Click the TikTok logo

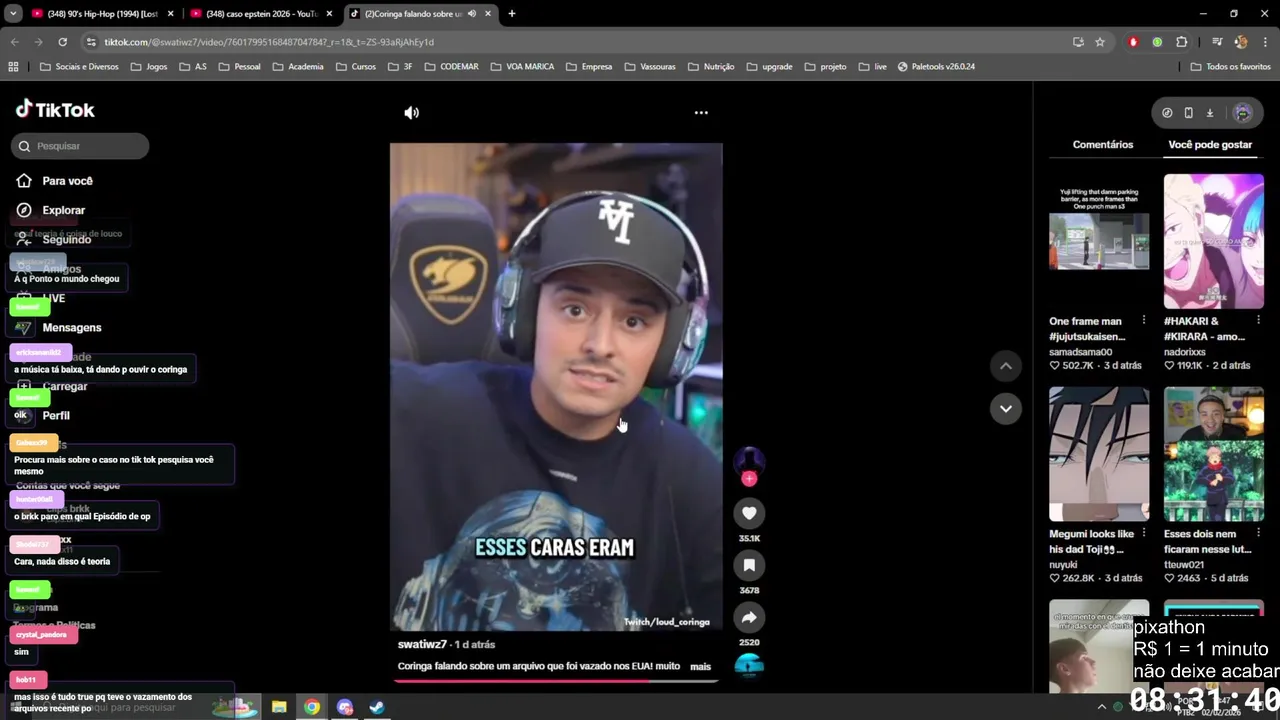pyautogui.click(x=55, y=110)
